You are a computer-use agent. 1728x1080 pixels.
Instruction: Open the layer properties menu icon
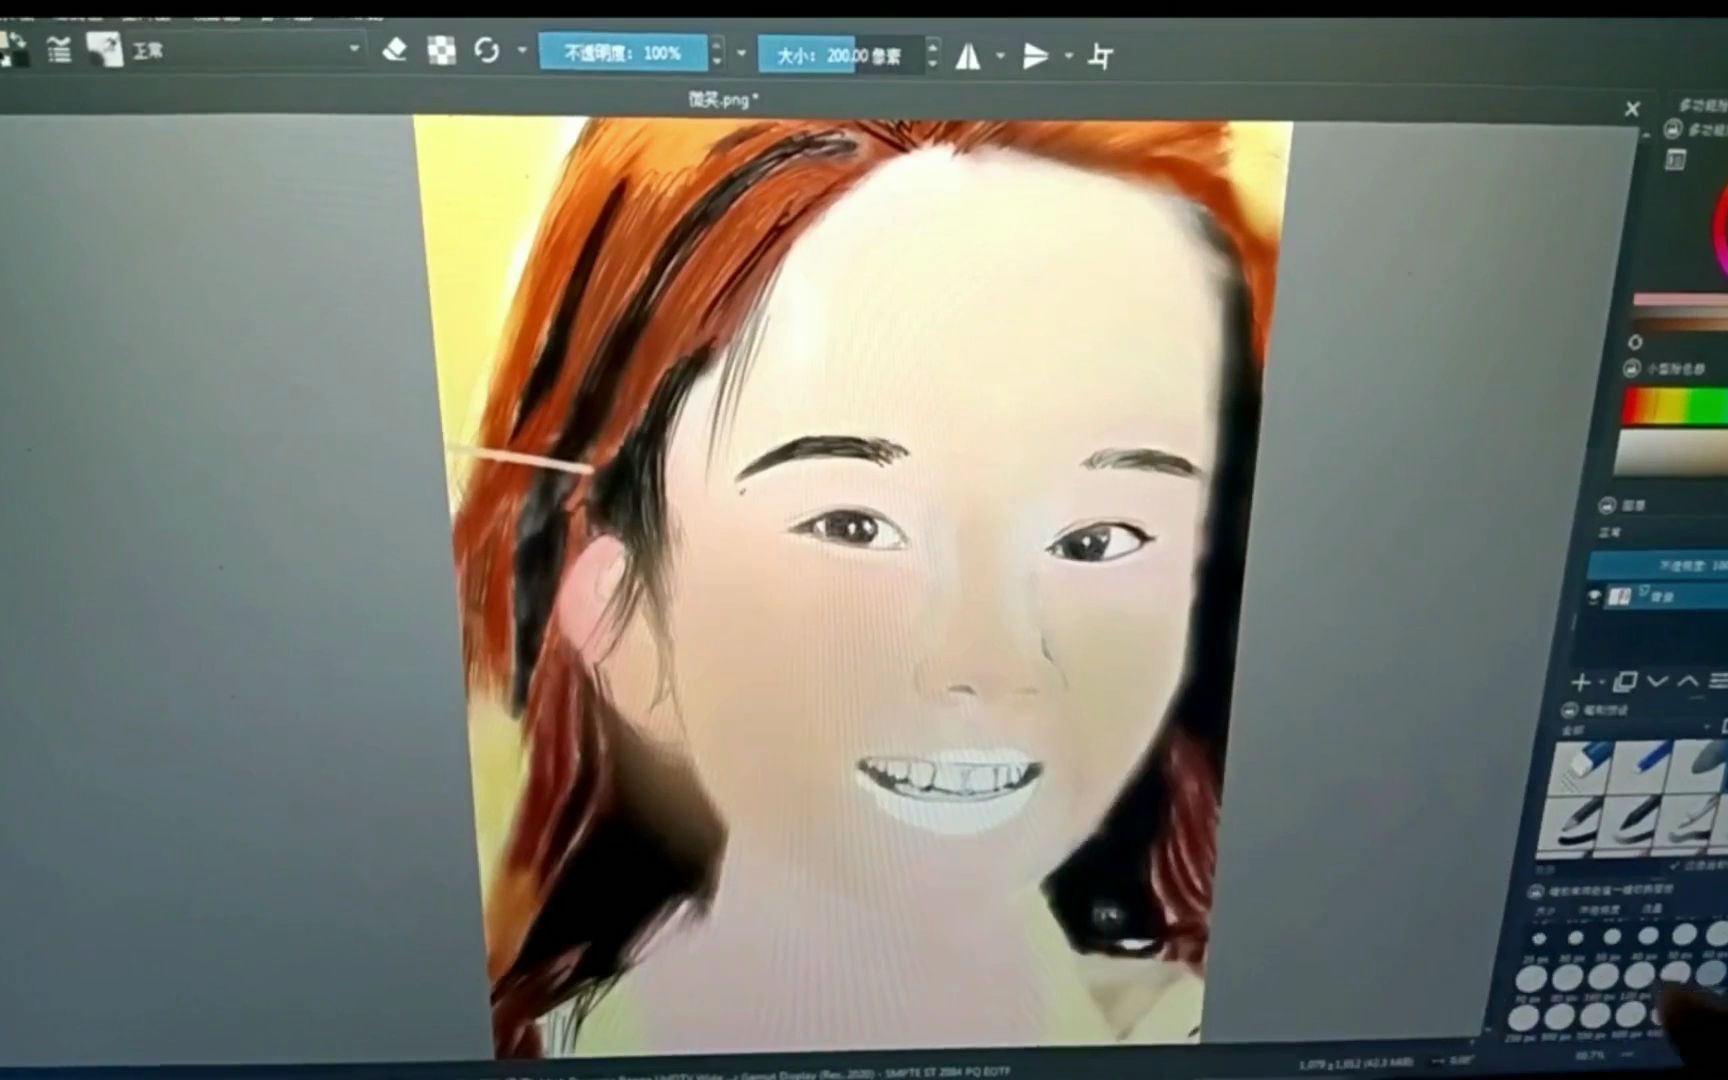(x=1718, y=681)
